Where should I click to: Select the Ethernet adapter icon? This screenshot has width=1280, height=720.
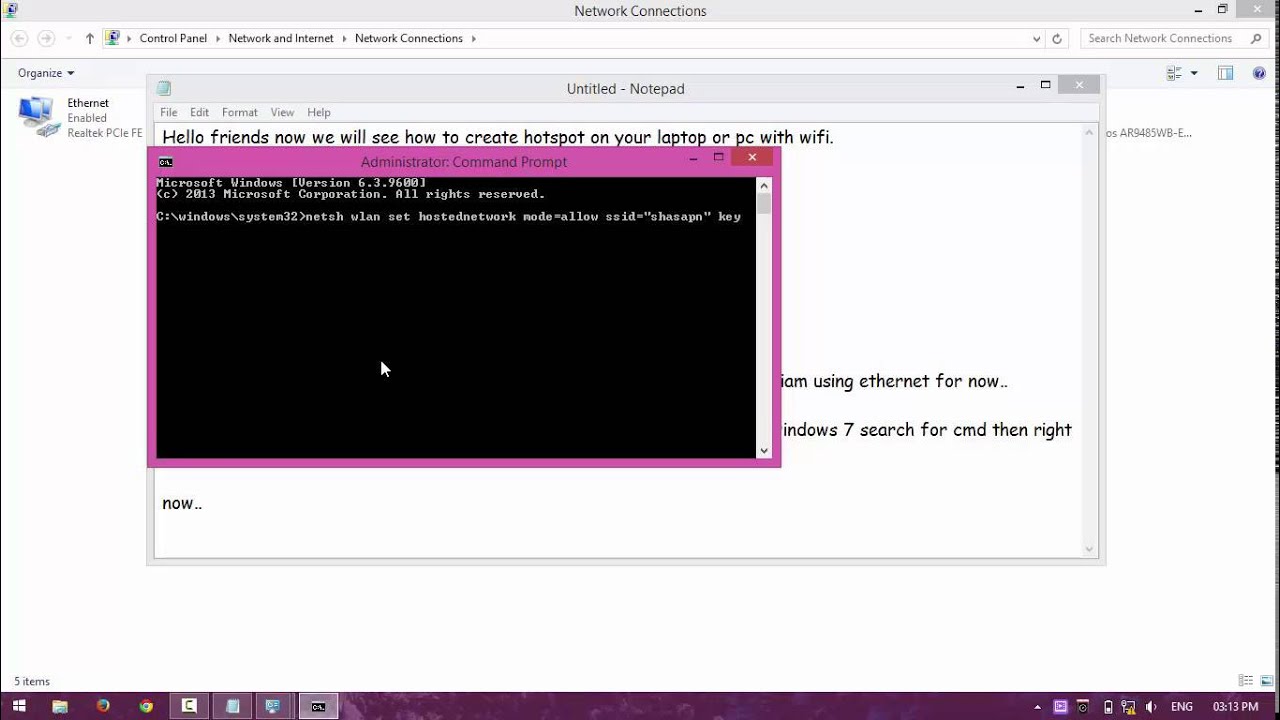[x=38, y=117]
